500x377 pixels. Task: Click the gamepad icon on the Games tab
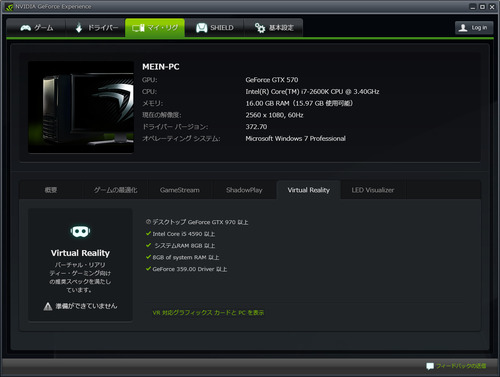click(26, 28)
